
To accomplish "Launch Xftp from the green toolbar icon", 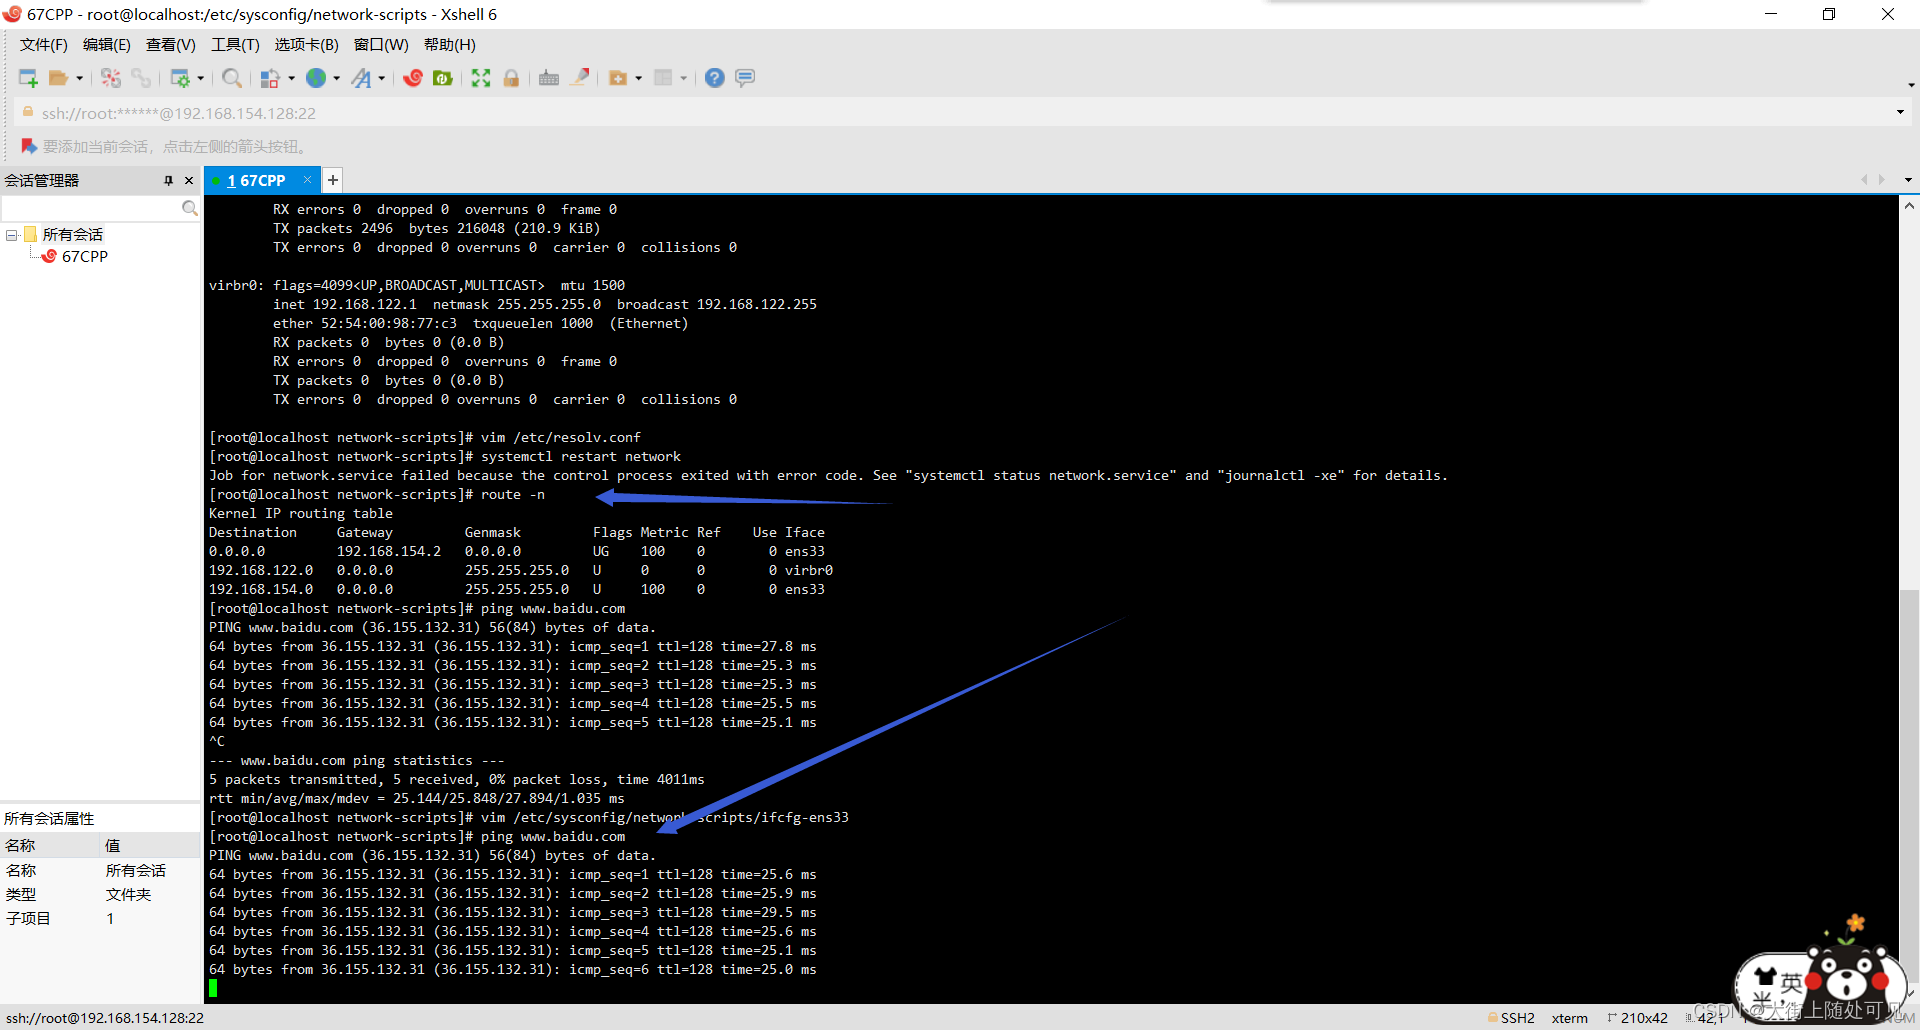I will point(443,78).
